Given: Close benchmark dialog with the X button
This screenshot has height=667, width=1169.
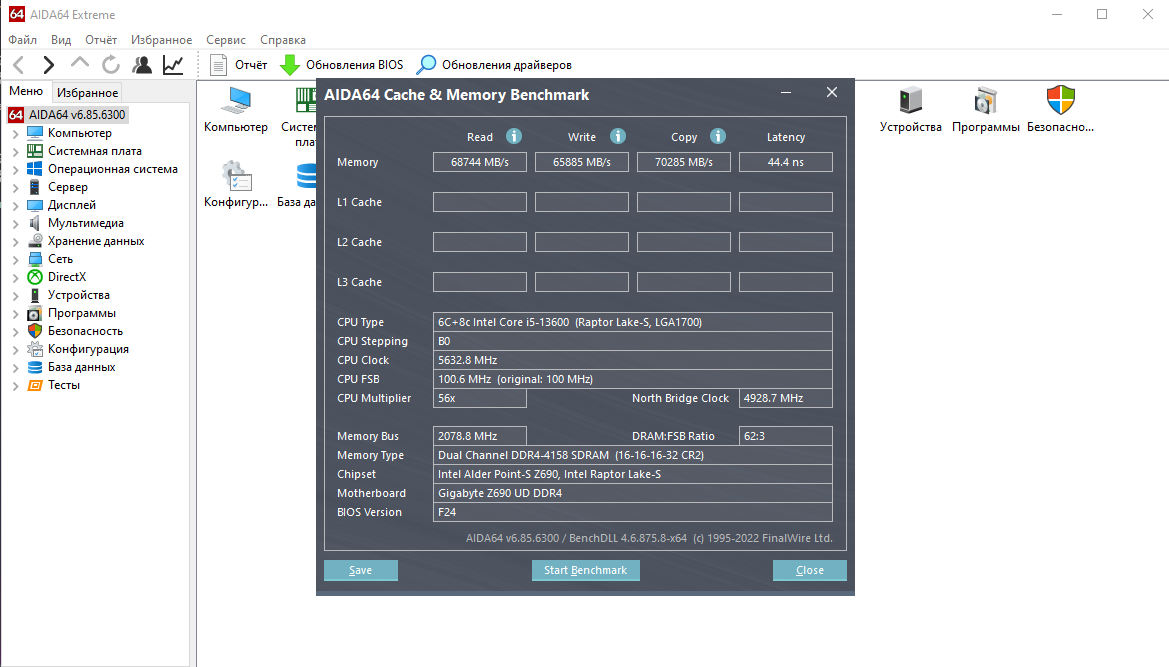Looking at the screenshot, I should [832, 92].
